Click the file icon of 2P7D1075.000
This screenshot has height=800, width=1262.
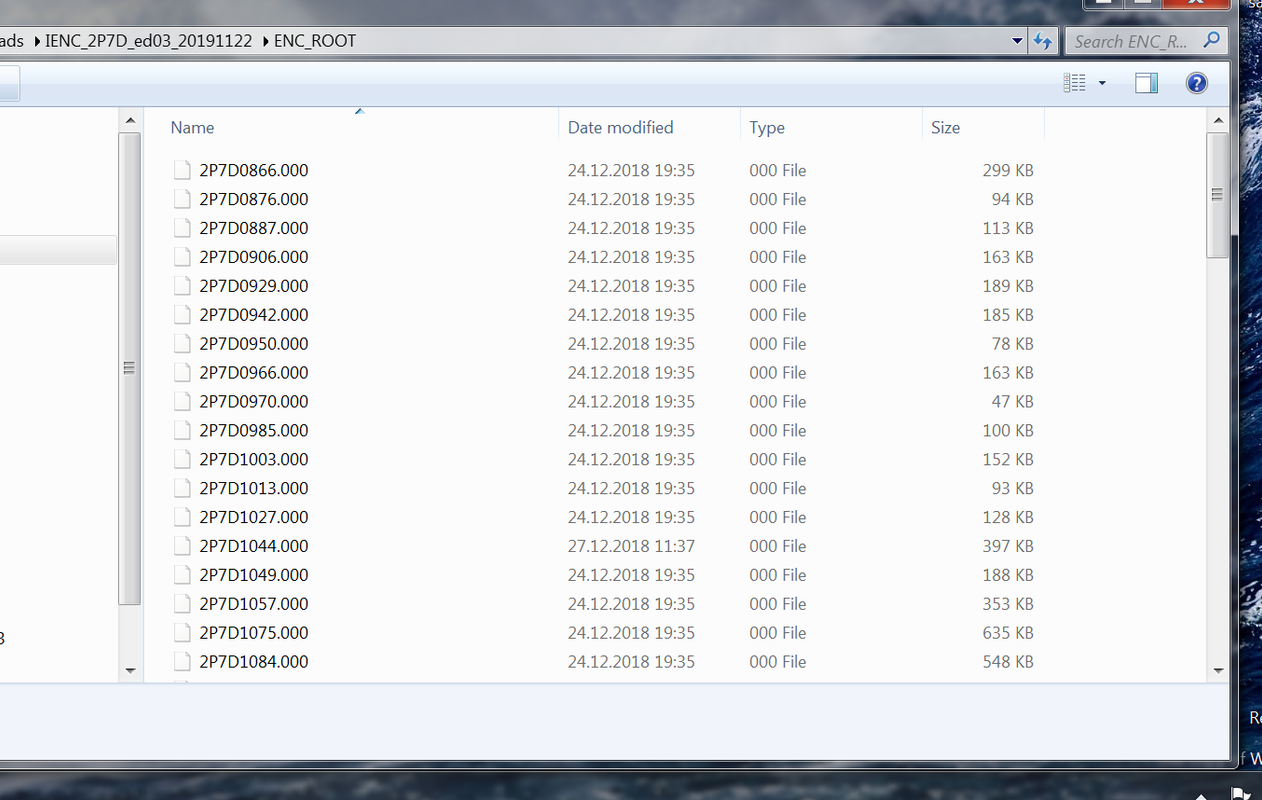[181, 634]
